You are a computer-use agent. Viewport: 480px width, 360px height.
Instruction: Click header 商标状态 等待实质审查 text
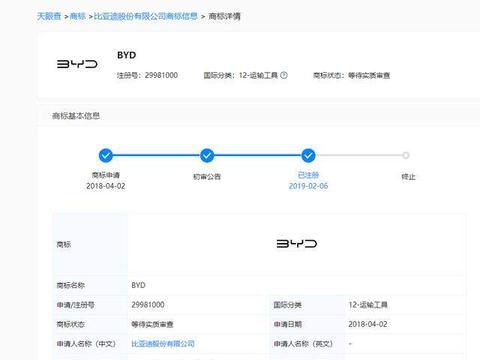click(x=351, y=75)
